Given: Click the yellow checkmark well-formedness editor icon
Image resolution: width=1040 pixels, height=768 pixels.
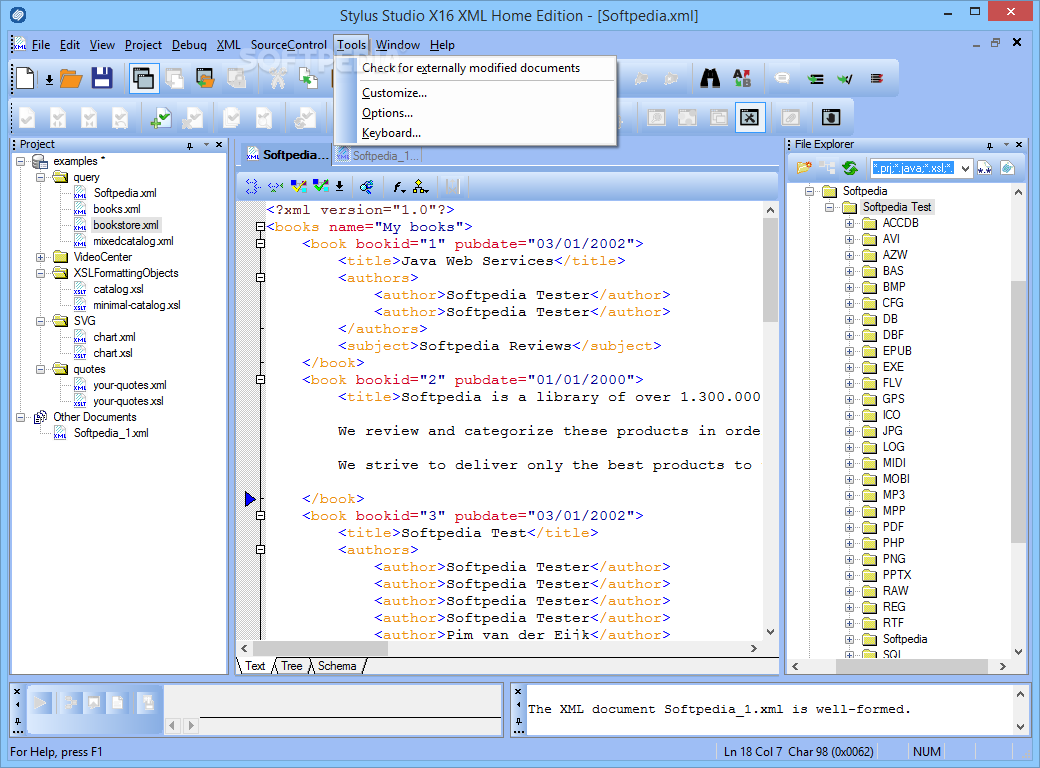Looking at the screenshot, I should pyautogui.click(x=298, y=186).
